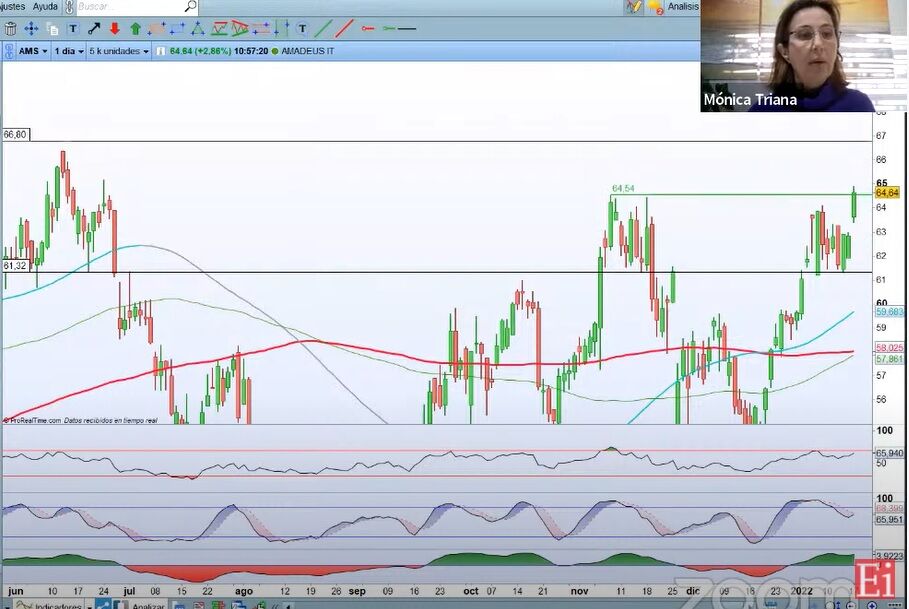This screenshot has width=909, height=609.
Task: Open the '1 día' timeframe dropdown
Action: pos(68,51)
